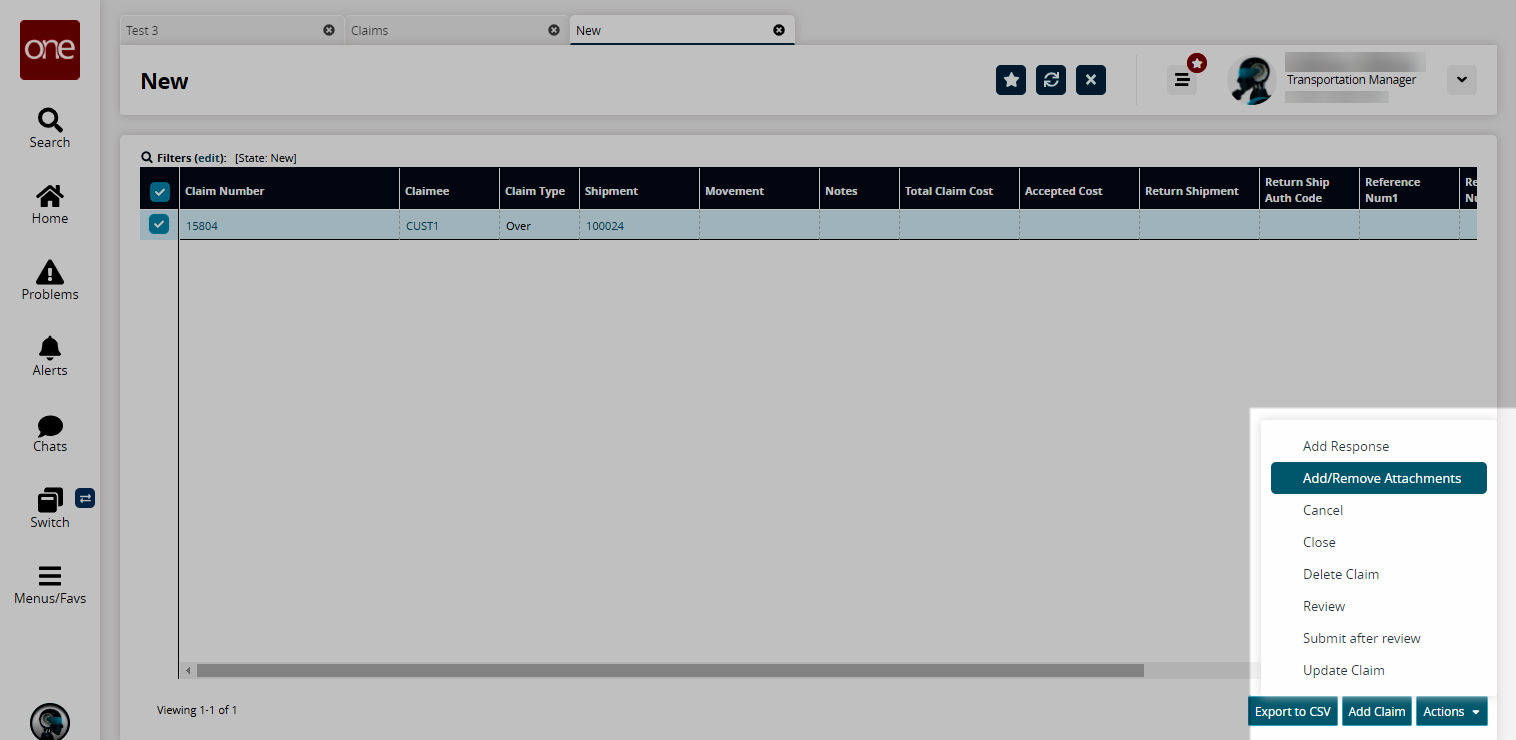Screen dimensions: 1516x740
Task: Close the Claims tab
Action: click(x=554, y=30)
